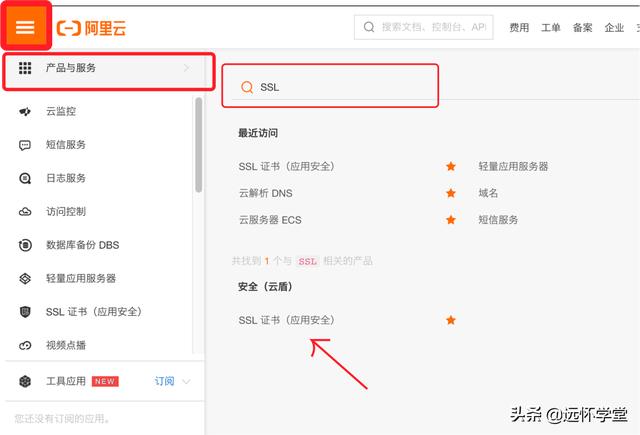
Task: Expand the 产品与服务 chevron arrow
Action: (x=187, y=68)
